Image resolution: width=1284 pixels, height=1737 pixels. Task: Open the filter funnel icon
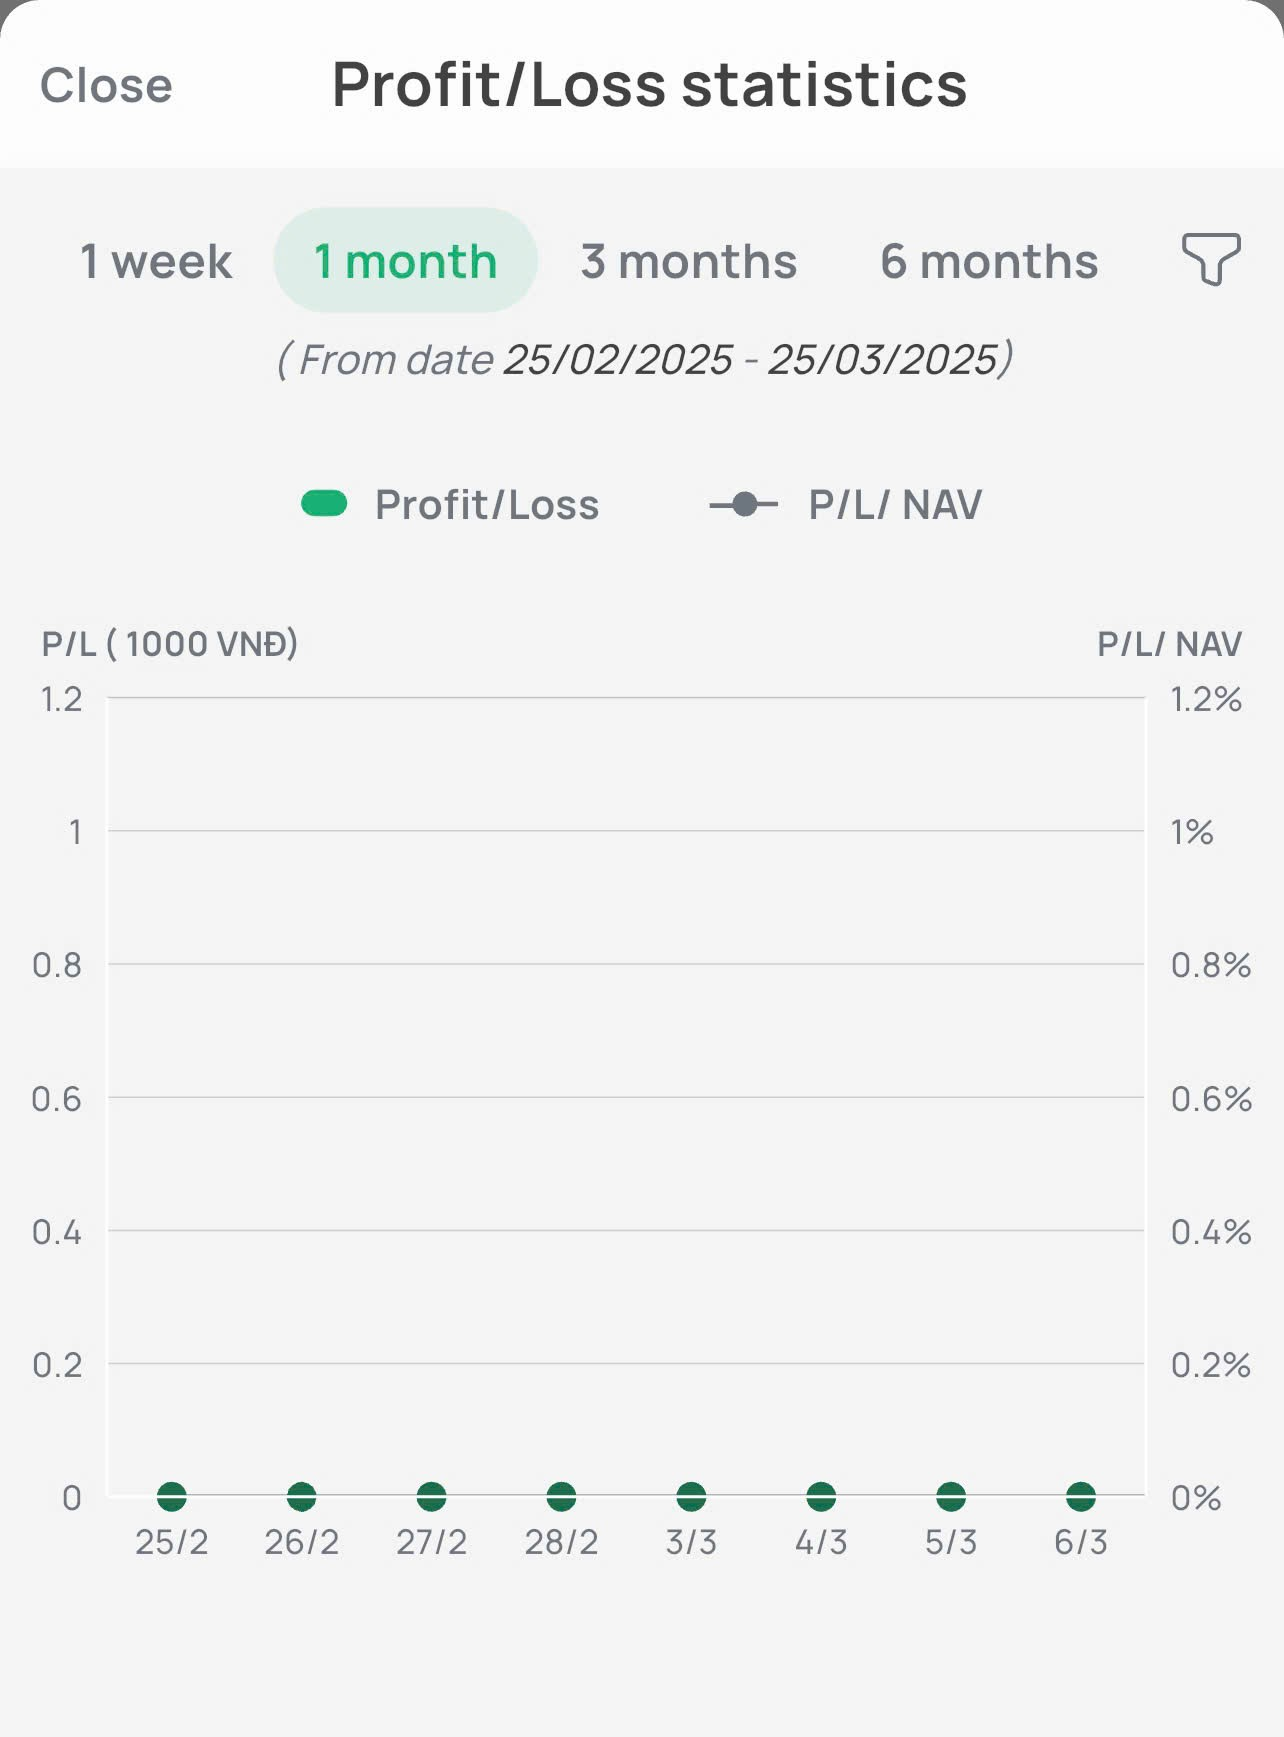[1211, 259]
